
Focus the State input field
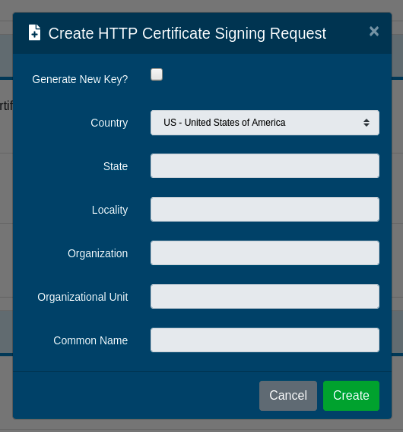(265, 166)
